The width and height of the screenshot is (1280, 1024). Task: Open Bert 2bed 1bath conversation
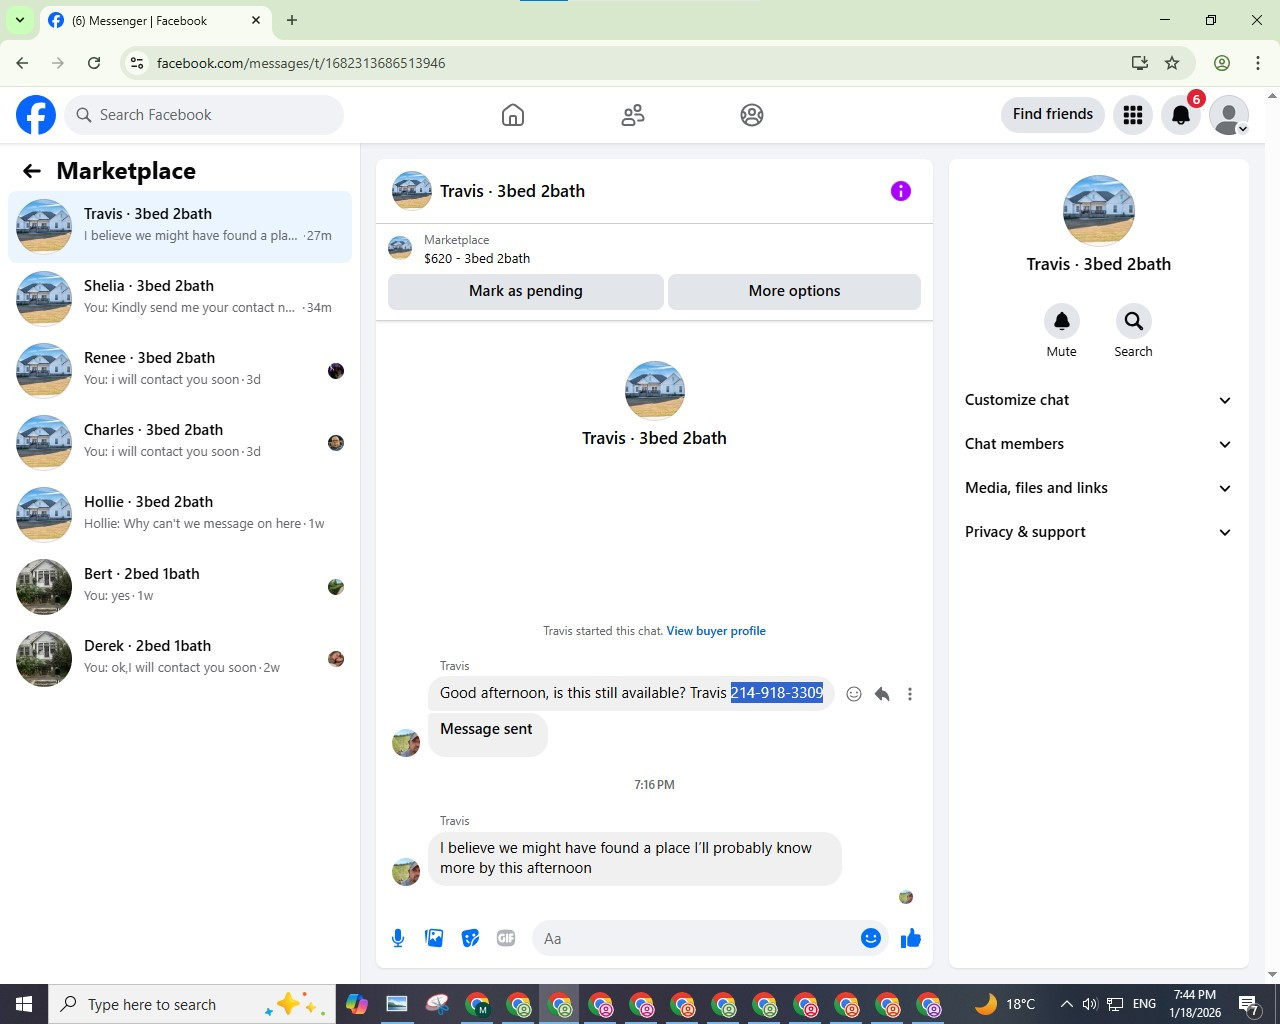click(180, 587)
